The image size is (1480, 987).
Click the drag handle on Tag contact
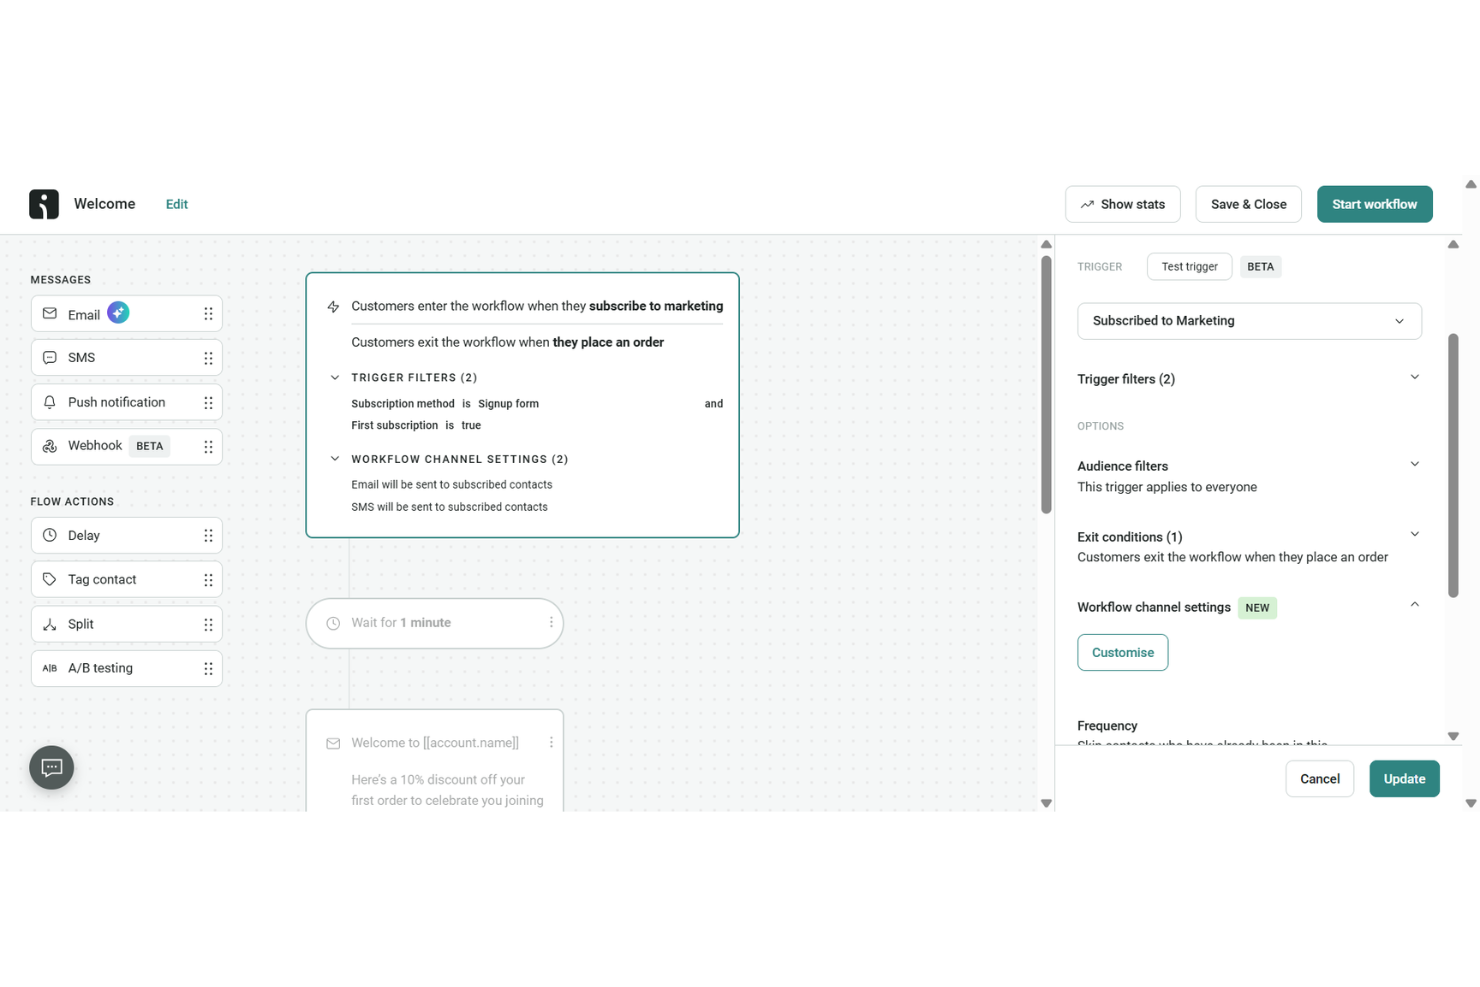208,580
